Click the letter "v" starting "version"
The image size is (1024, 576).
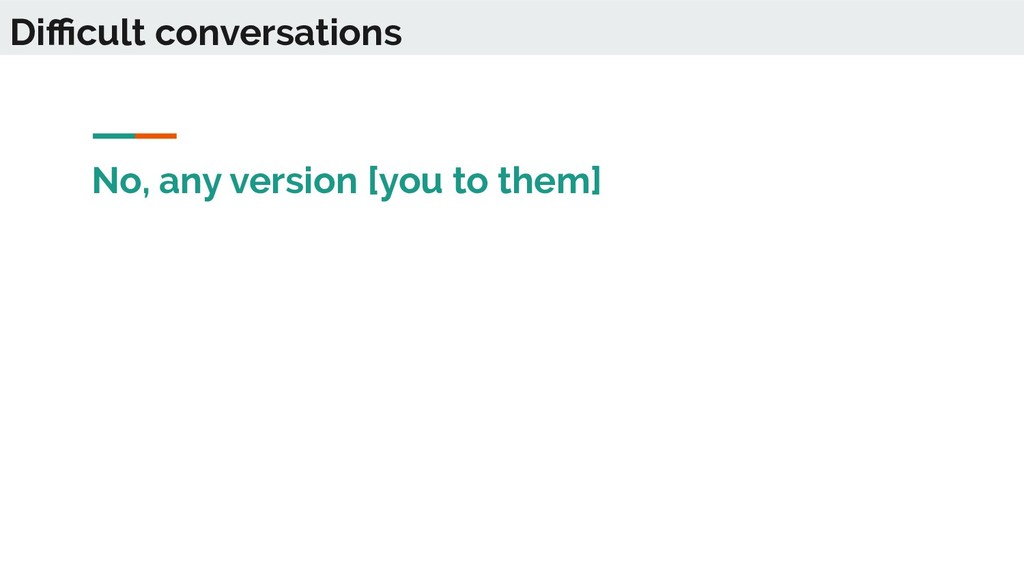point(240,184)
